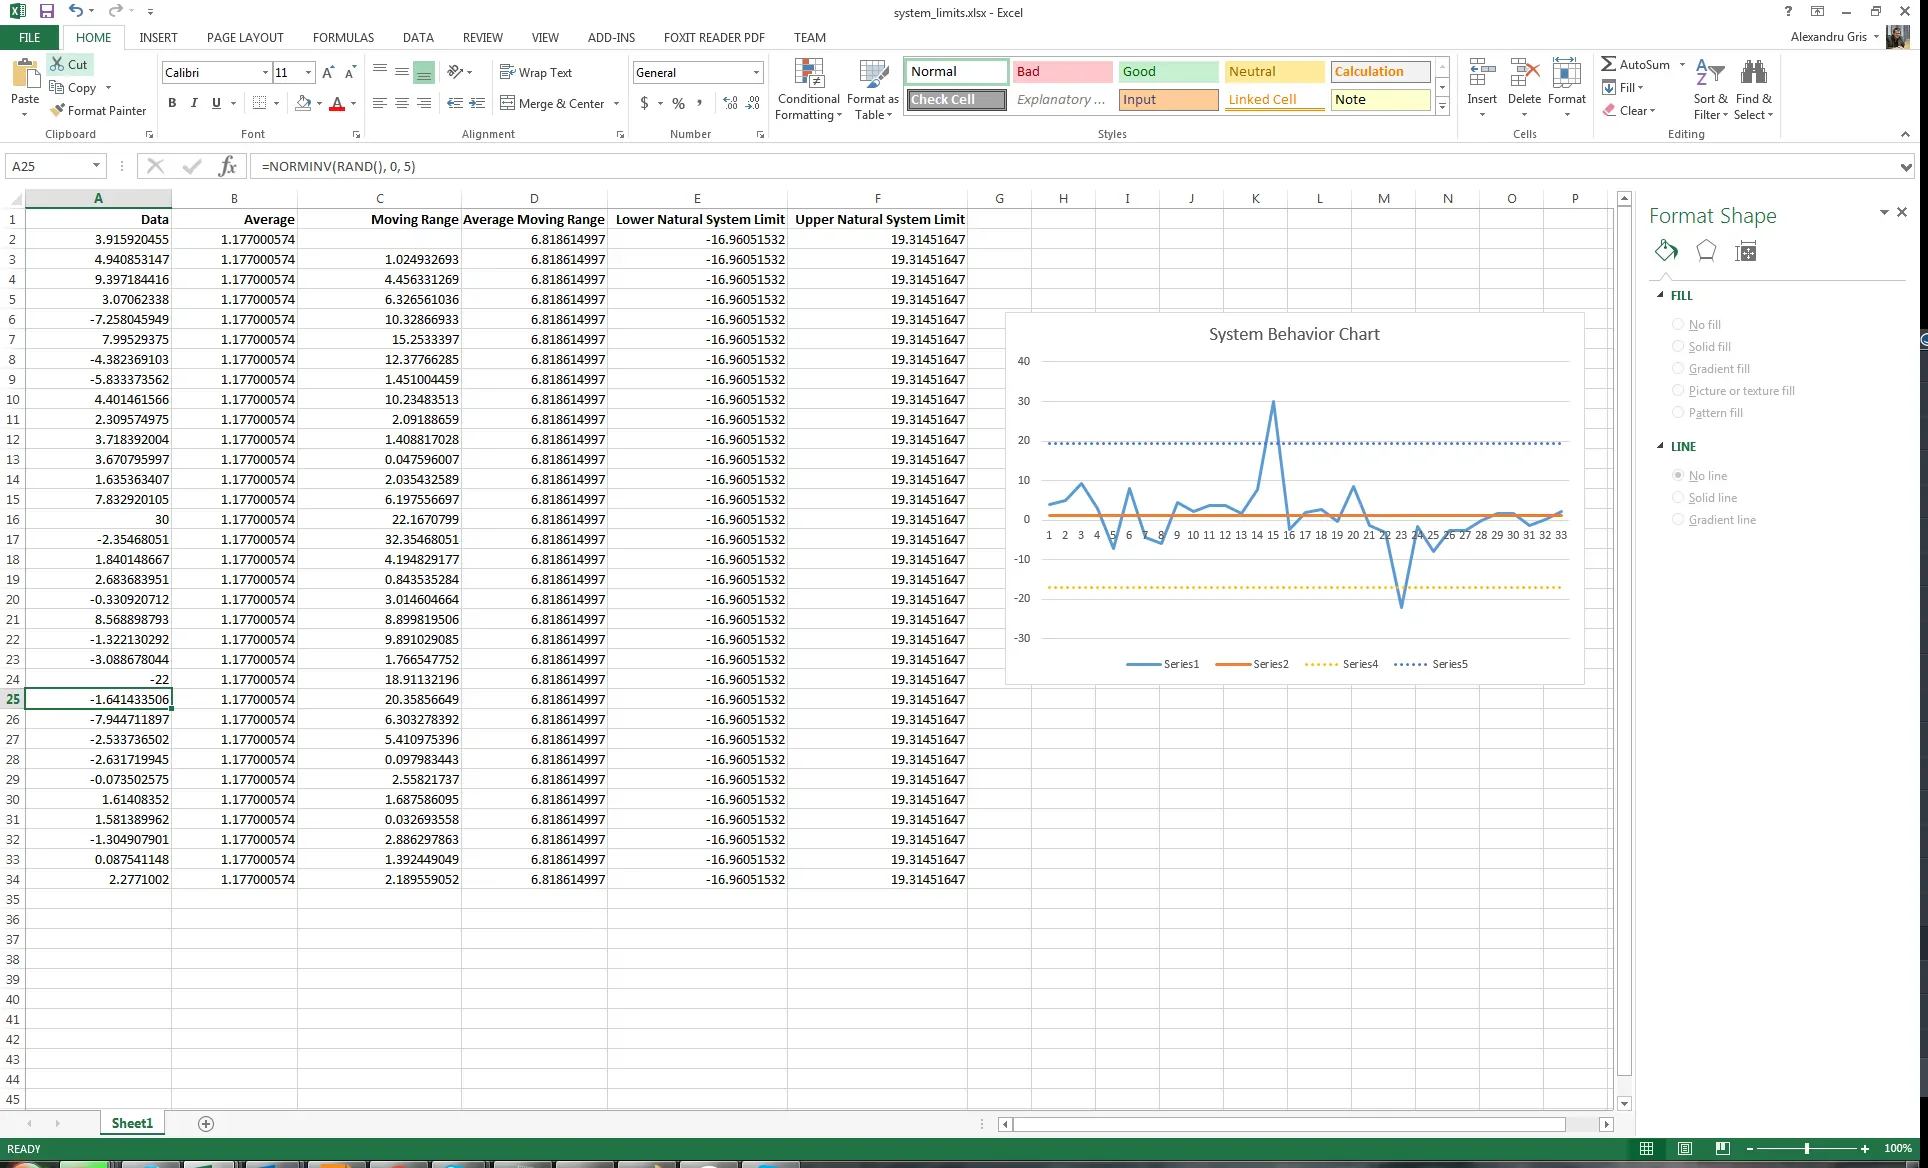Select the Solid fill radio option
Screen dimensions: 1928x1168
(x=1679, y=346)
